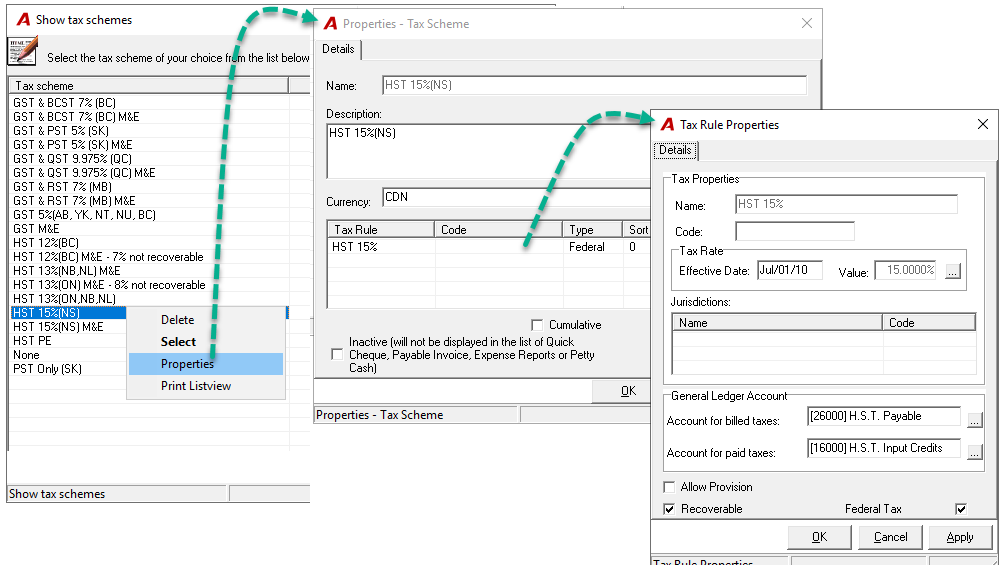1001x565 pixels.
Task: Click the tax rate Value field
Action: pyautogui.click(x=905, y=270)
